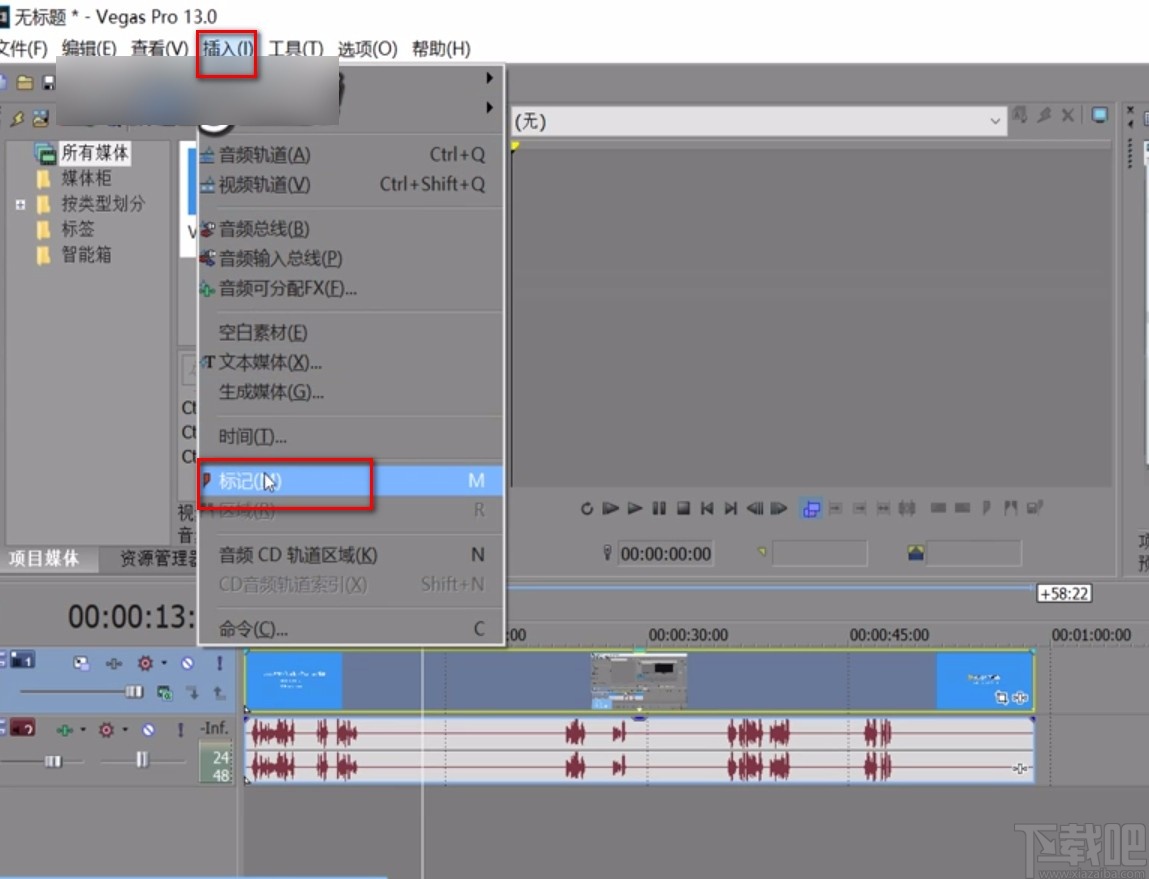Click Play from start button

[x=610, y=508]
